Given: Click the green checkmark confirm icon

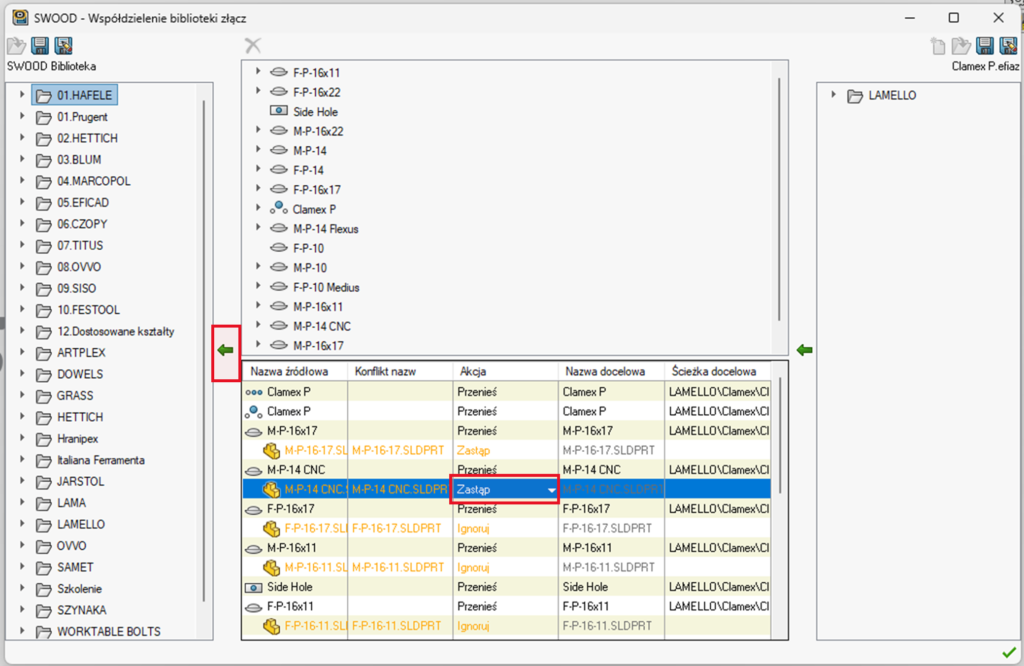Looking at the screenshot, I should 1008,653.
